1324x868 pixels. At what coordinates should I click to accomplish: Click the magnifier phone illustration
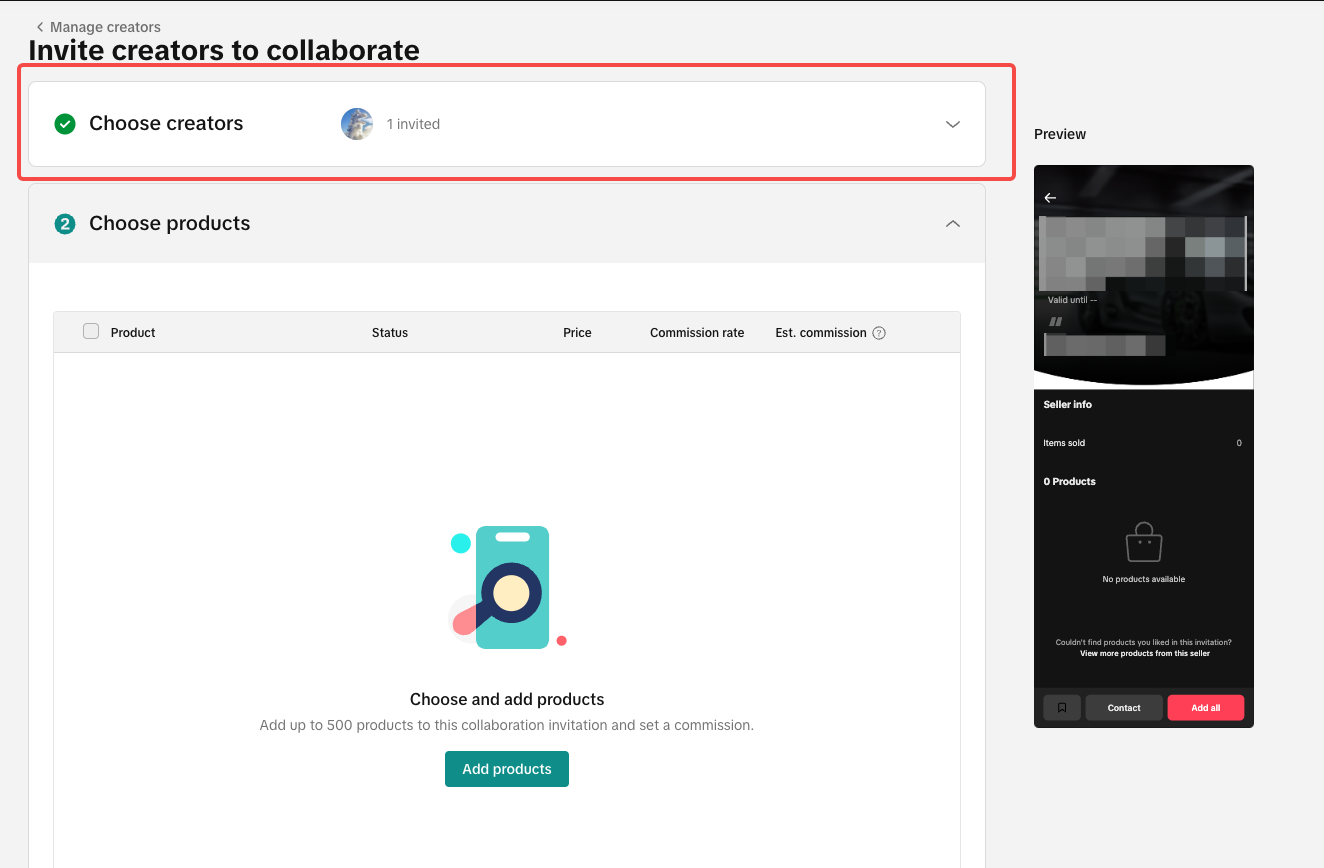(508, 588)
